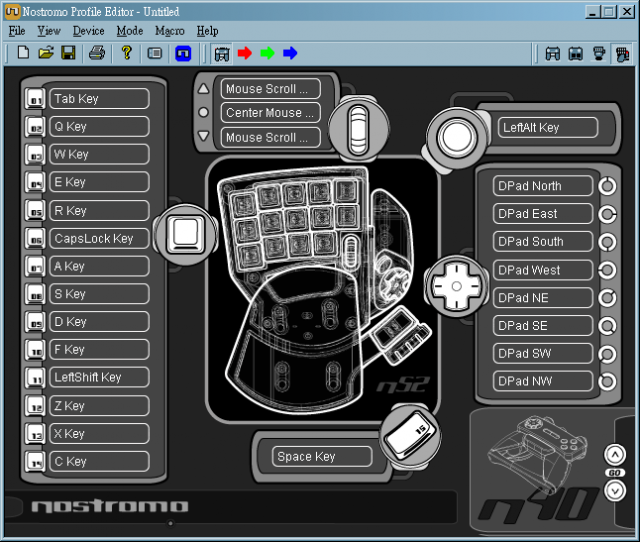Image resolution: width=640 pixels, height=542 pixels.
Task: Click the large keycap button graphic
Action: (186, 235)
